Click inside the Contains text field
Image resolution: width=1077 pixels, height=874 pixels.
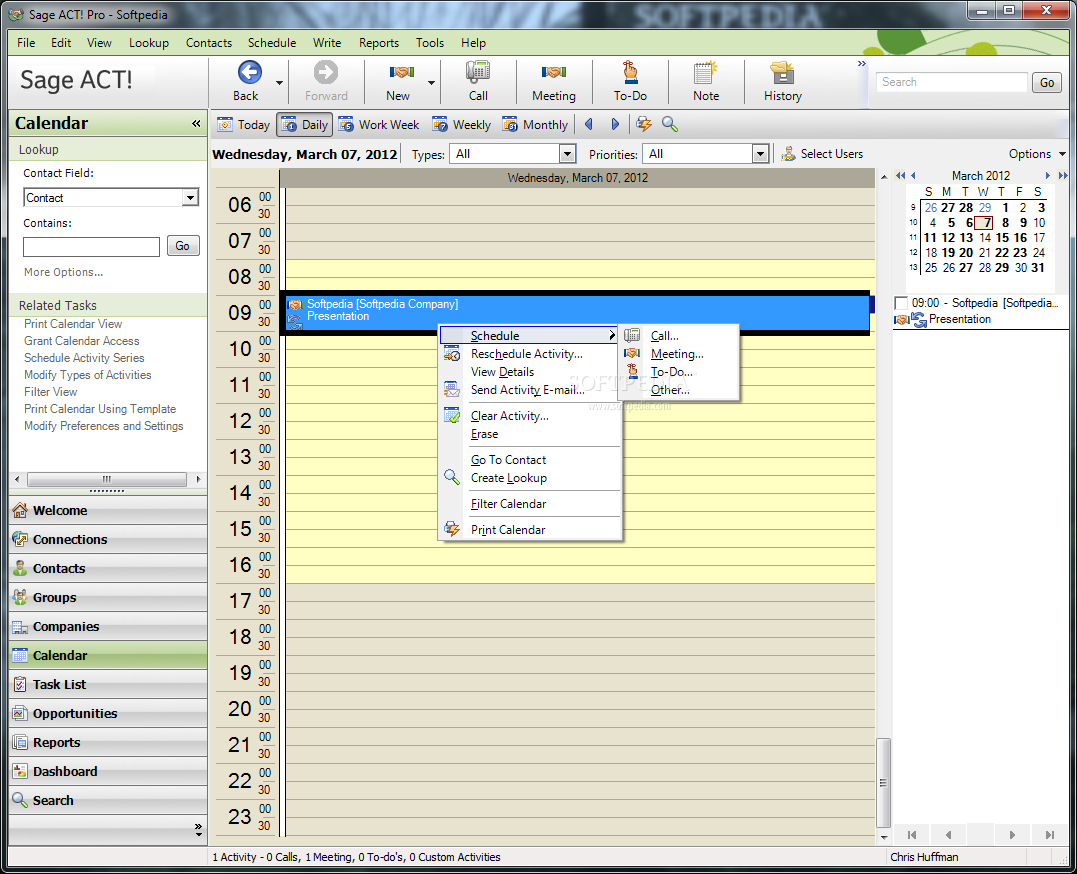point(91,246)
